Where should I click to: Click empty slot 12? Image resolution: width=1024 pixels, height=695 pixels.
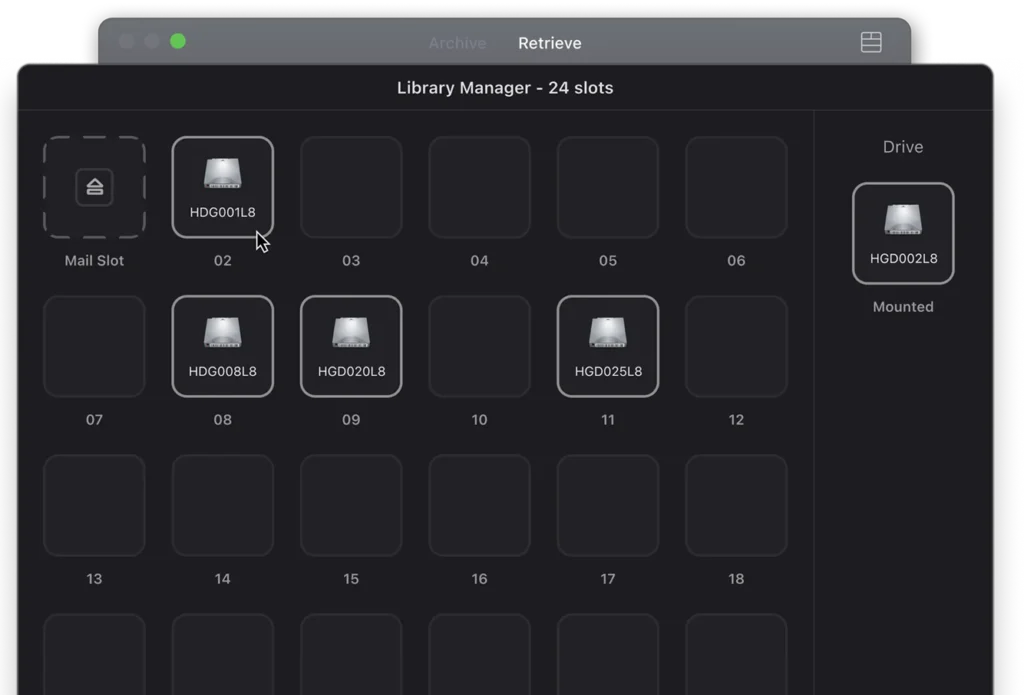coord(736,346)
